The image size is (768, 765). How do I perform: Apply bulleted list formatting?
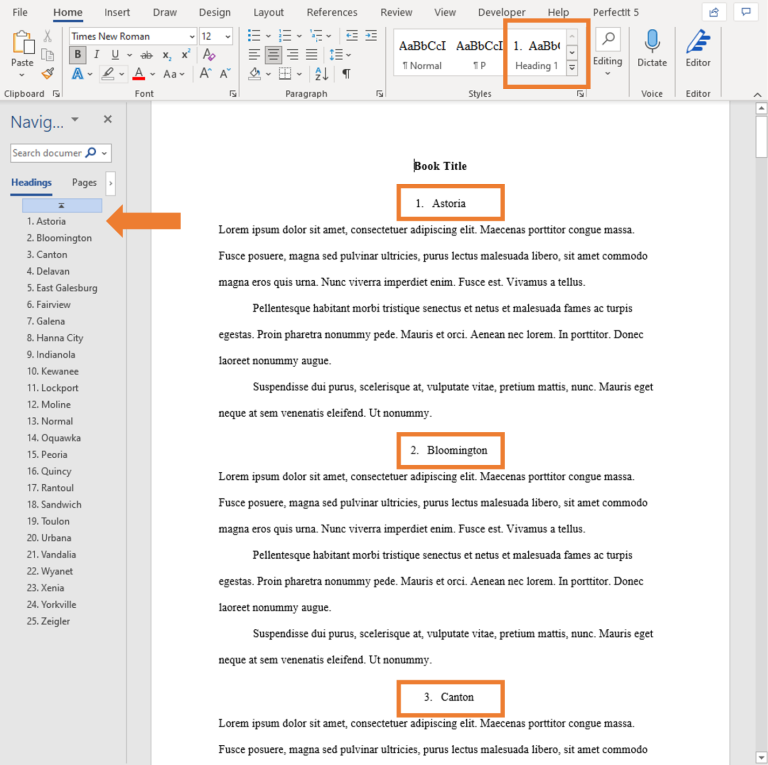[254, 36]
